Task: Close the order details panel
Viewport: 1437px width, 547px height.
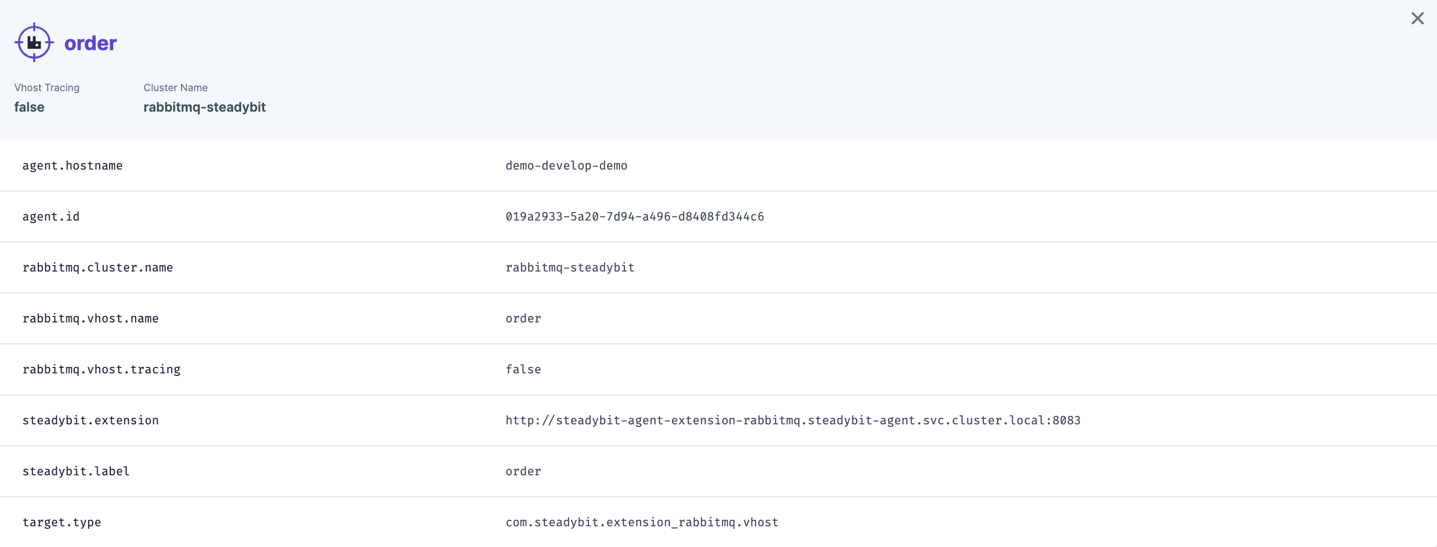Action: pos(1417,18)
